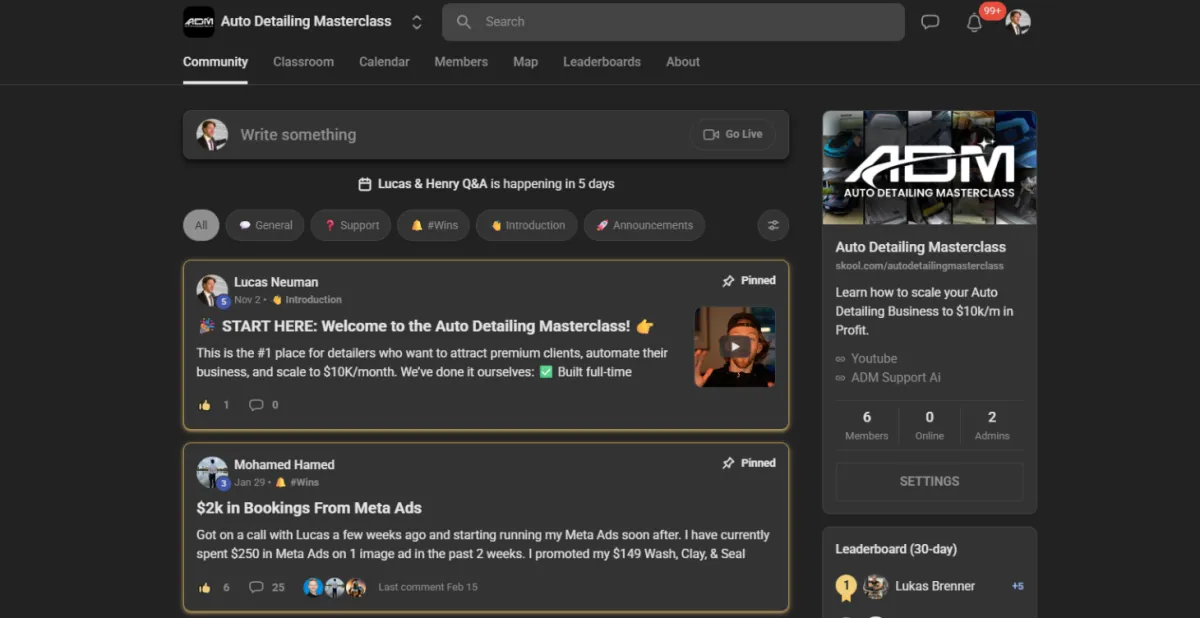Open the $2k in Bookings From Meta Ads post
The height and width of the screenshot is (618, 1200).
[x=309, y=508]
